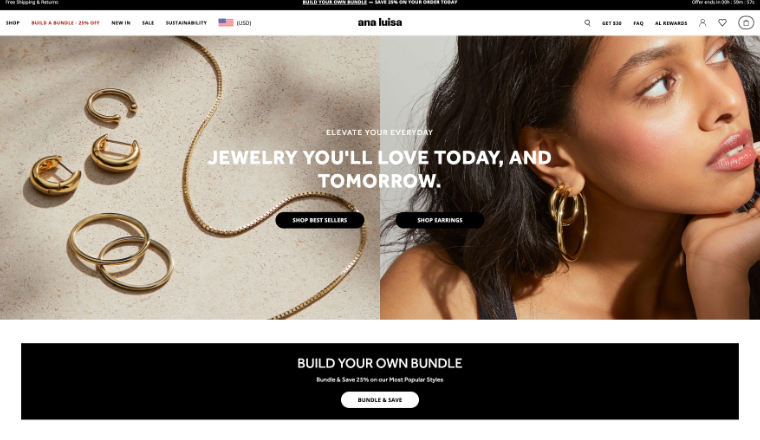Click Shop Earrings button

point(440,220)
